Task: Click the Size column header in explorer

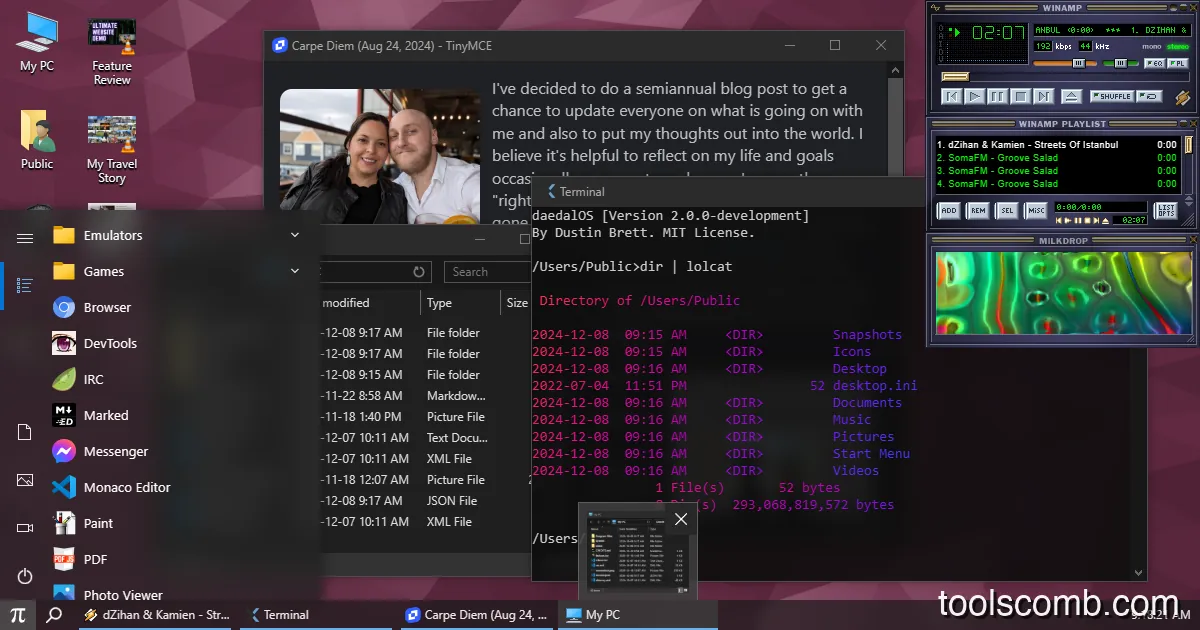Action: [517, 303]
